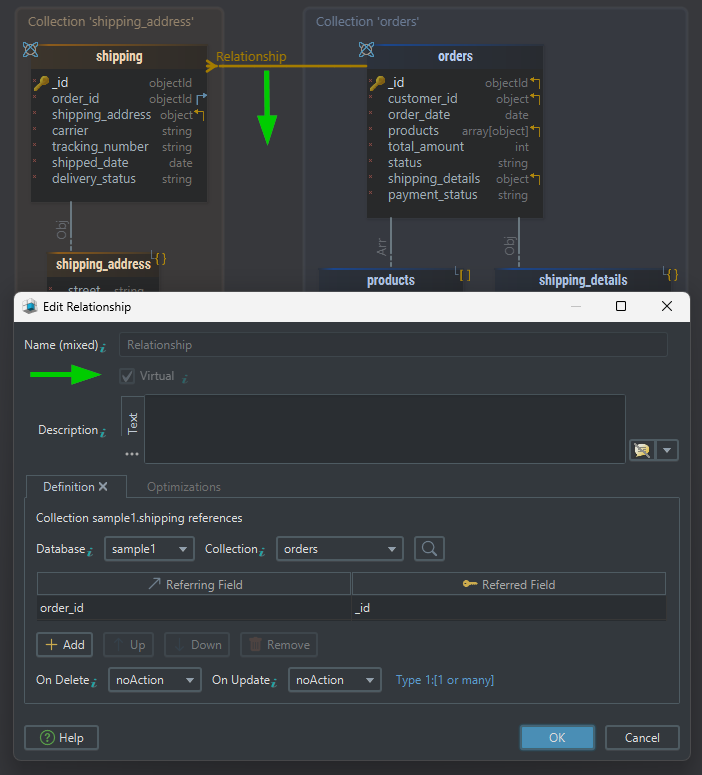Click the Description info icon
The image size is (702, 775).
point(103,433)
